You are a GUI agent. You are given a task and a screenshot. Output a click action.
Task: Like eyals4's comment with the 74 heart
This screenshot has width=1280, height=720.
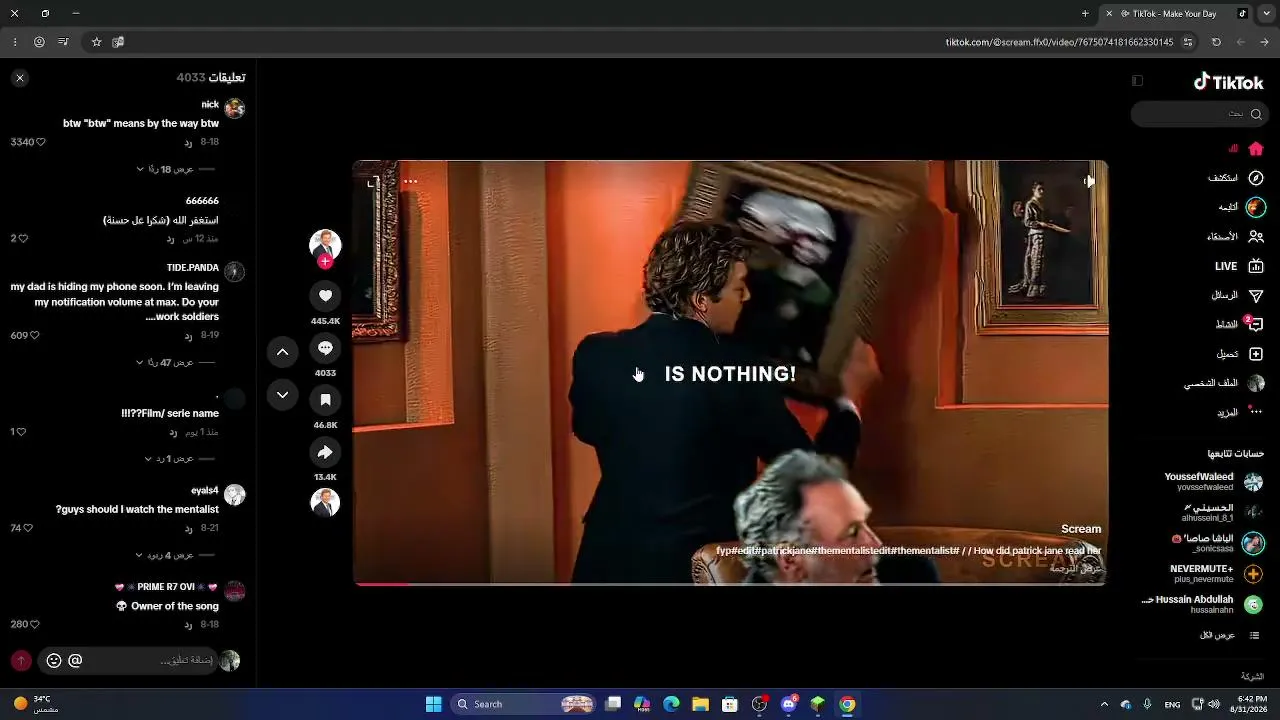pos(28,528)
